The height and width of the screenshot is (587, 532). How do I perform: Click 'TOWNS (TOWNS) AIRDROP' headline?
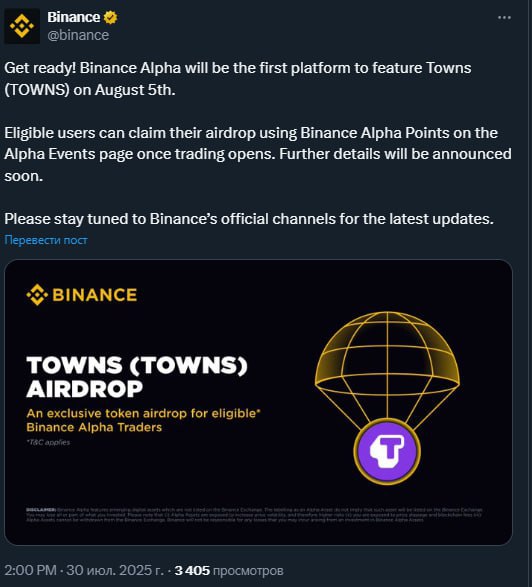137,377
